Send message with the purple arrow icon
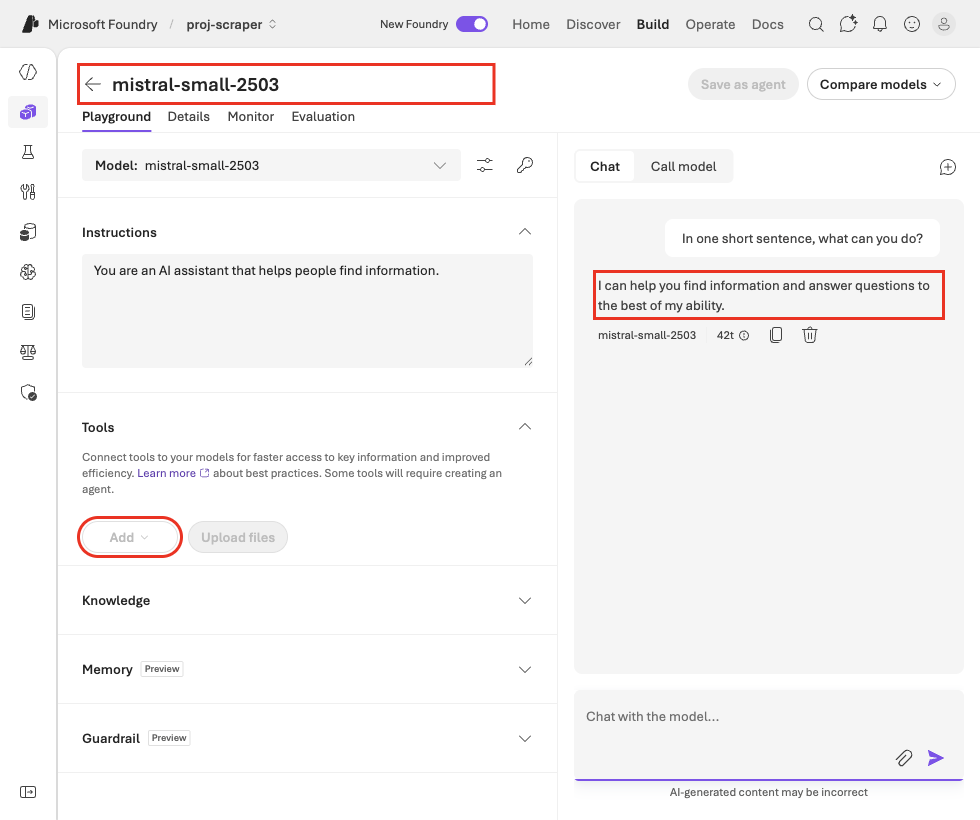980x820 pixels. pyautogui.click(x=936, y=758)
